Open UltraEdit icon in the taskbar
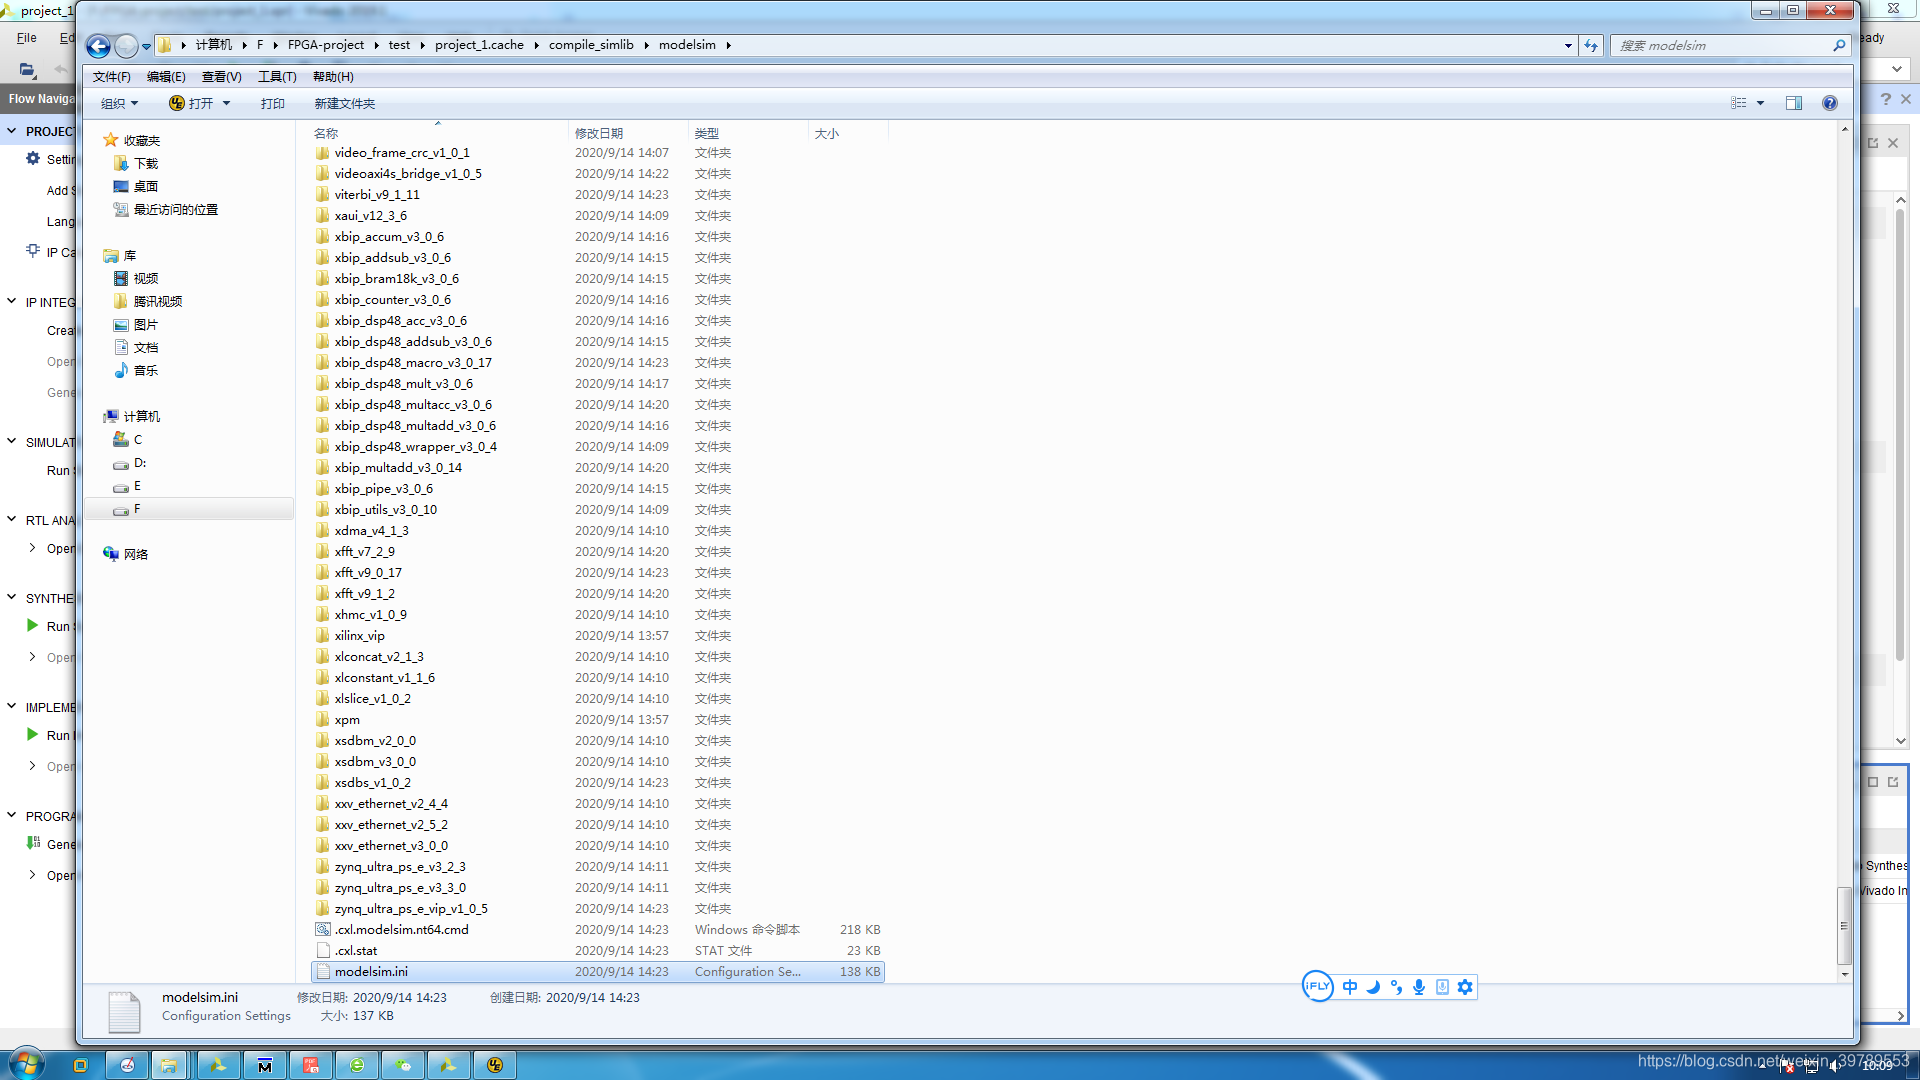The height and width of the screenshot is (1080, 1920). click(x=495, y=1065)
